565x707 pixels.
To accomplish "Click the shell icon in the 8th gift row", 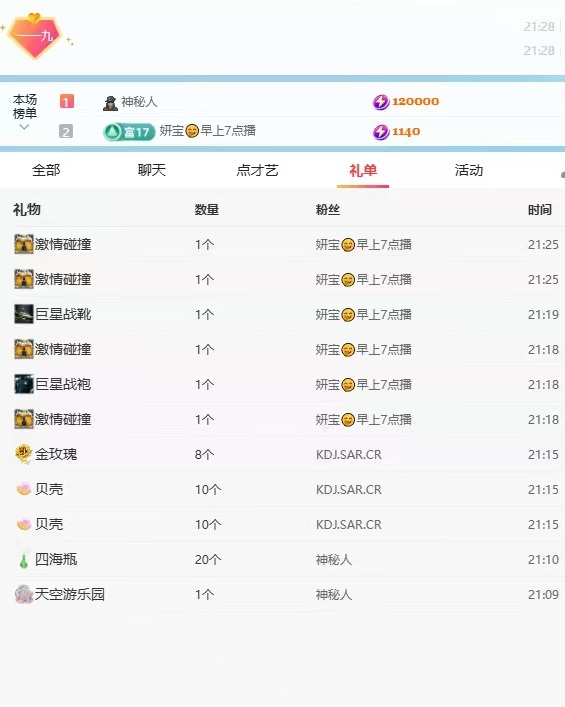I will [23, 488].
